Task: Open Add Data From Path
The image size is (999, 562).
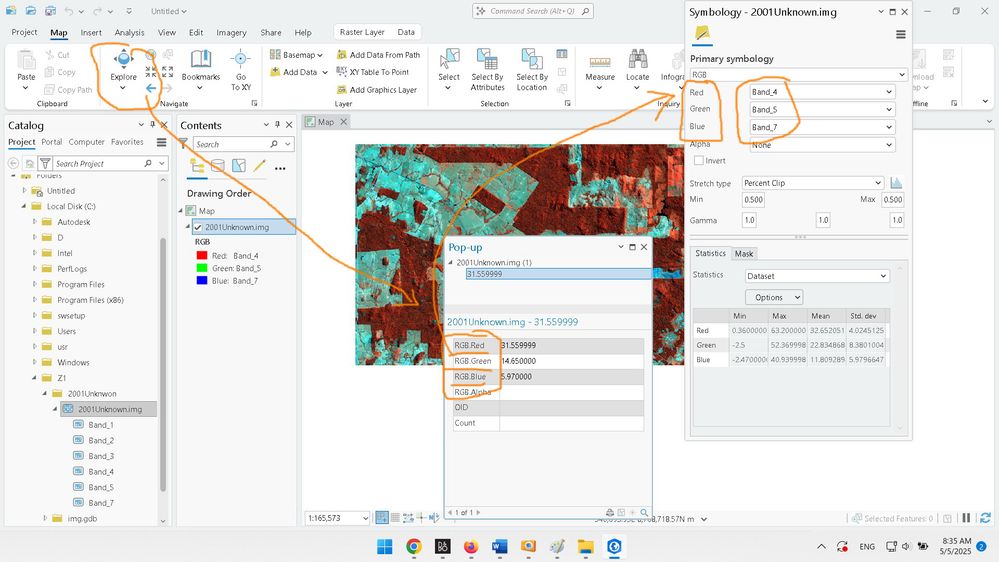Action: coord(377,55)
